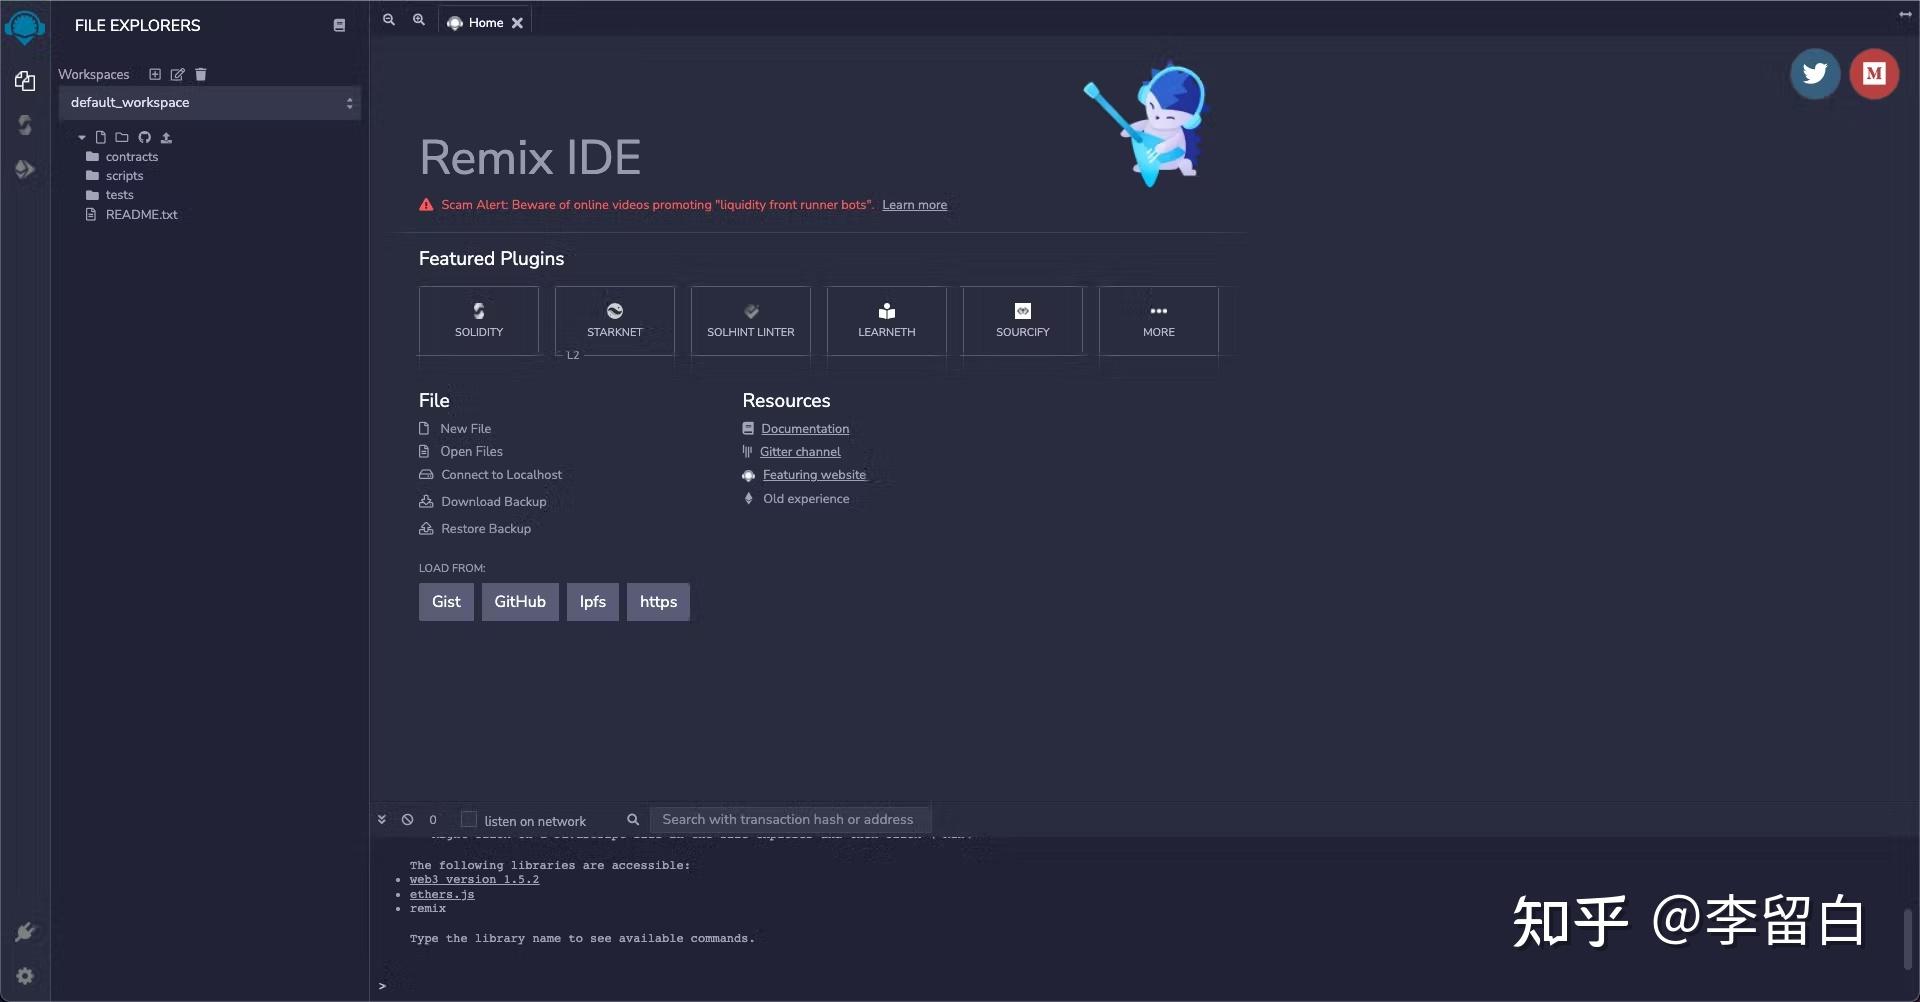Click the clear console icon
This screenshot has width=1920, height=1002.
tap(408, 820)
